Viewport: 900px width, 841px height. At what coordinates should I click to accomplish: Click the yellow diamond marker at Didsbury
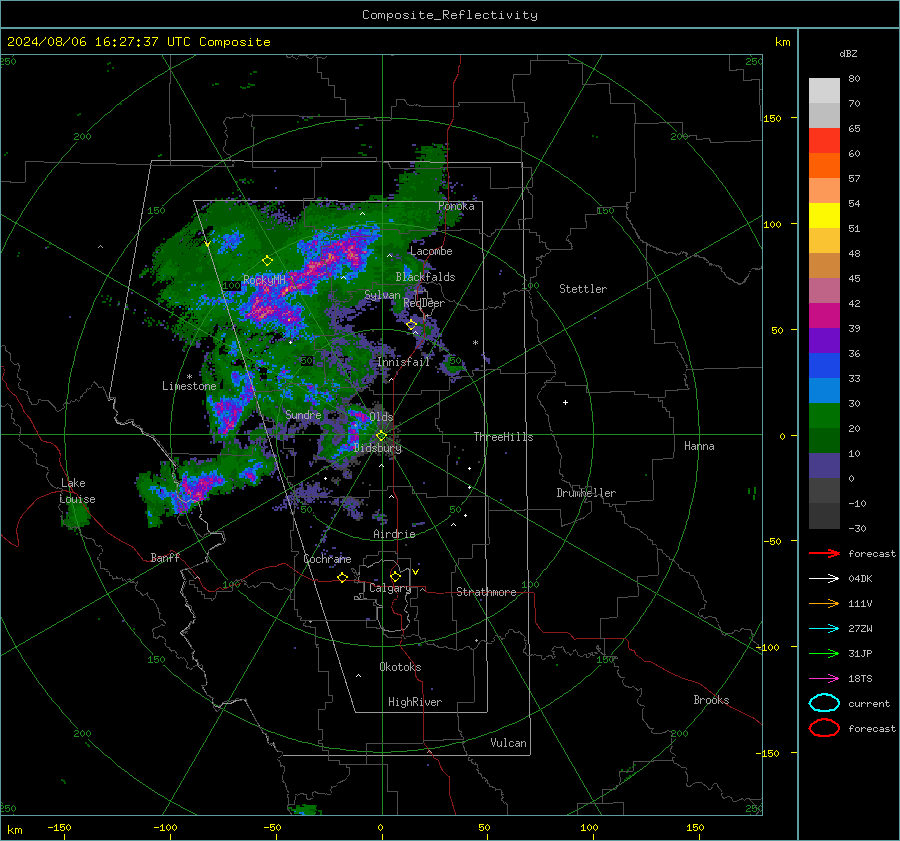[x=381, y=436]
